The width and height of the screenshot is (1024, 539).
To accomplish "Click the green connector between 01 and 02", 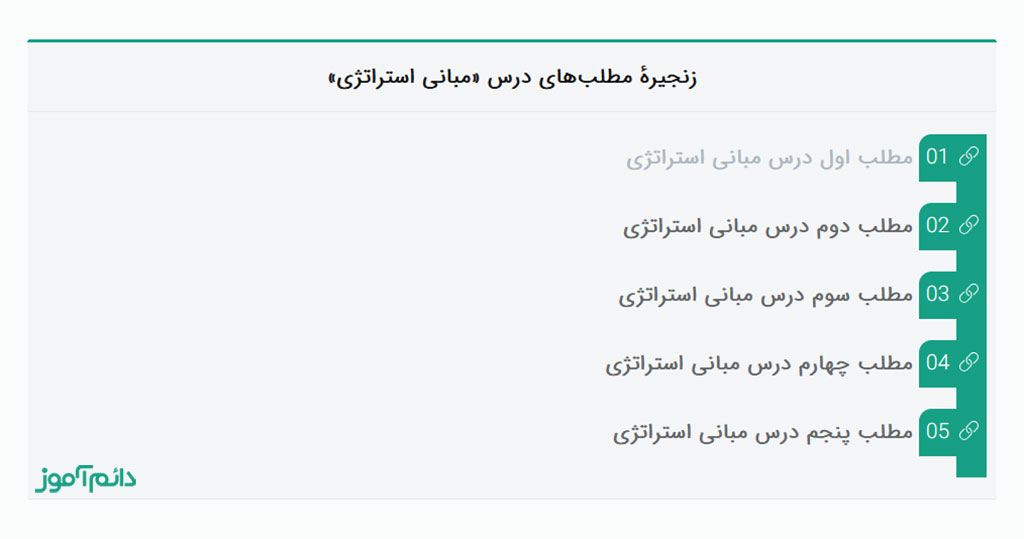I will pos(971,192).
